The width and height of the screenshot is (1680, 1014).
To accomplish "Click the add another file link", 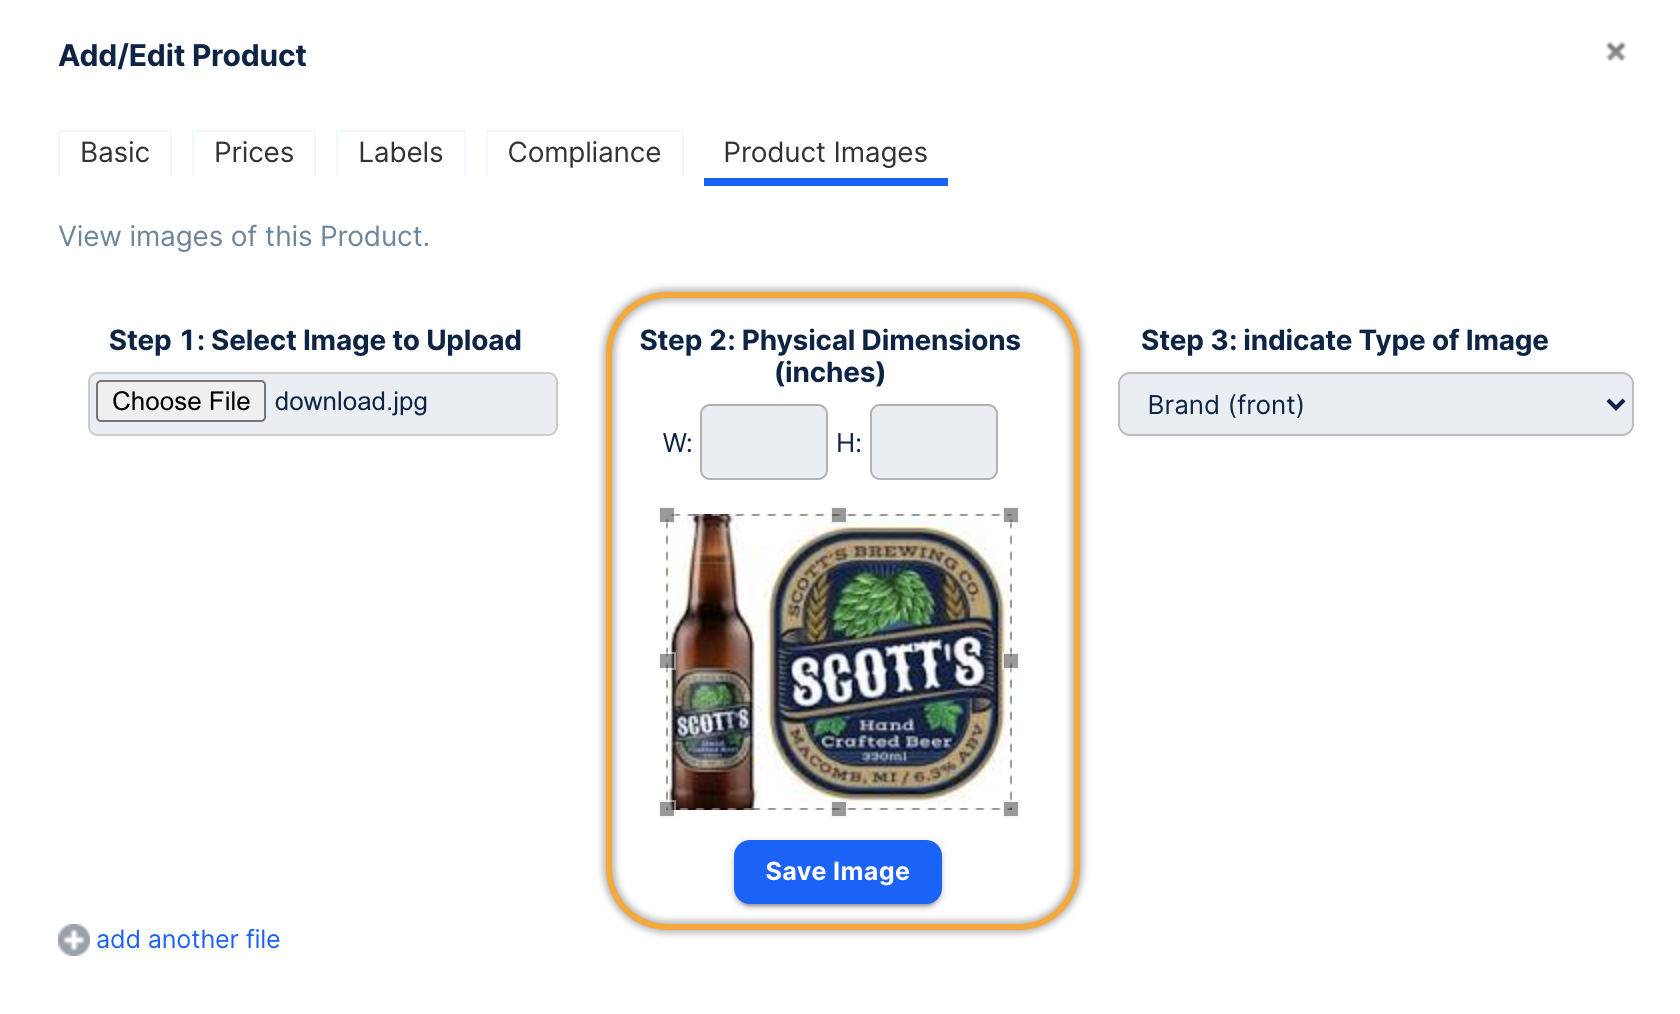I will 188,940.
